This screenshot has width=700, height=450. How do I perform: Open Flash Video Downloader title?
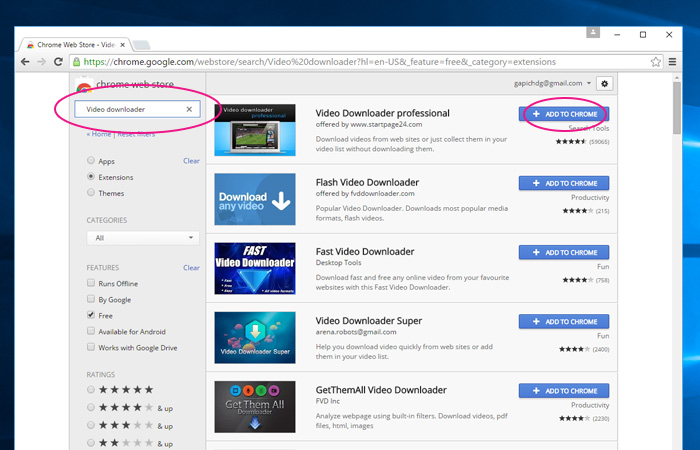point(367,182)
